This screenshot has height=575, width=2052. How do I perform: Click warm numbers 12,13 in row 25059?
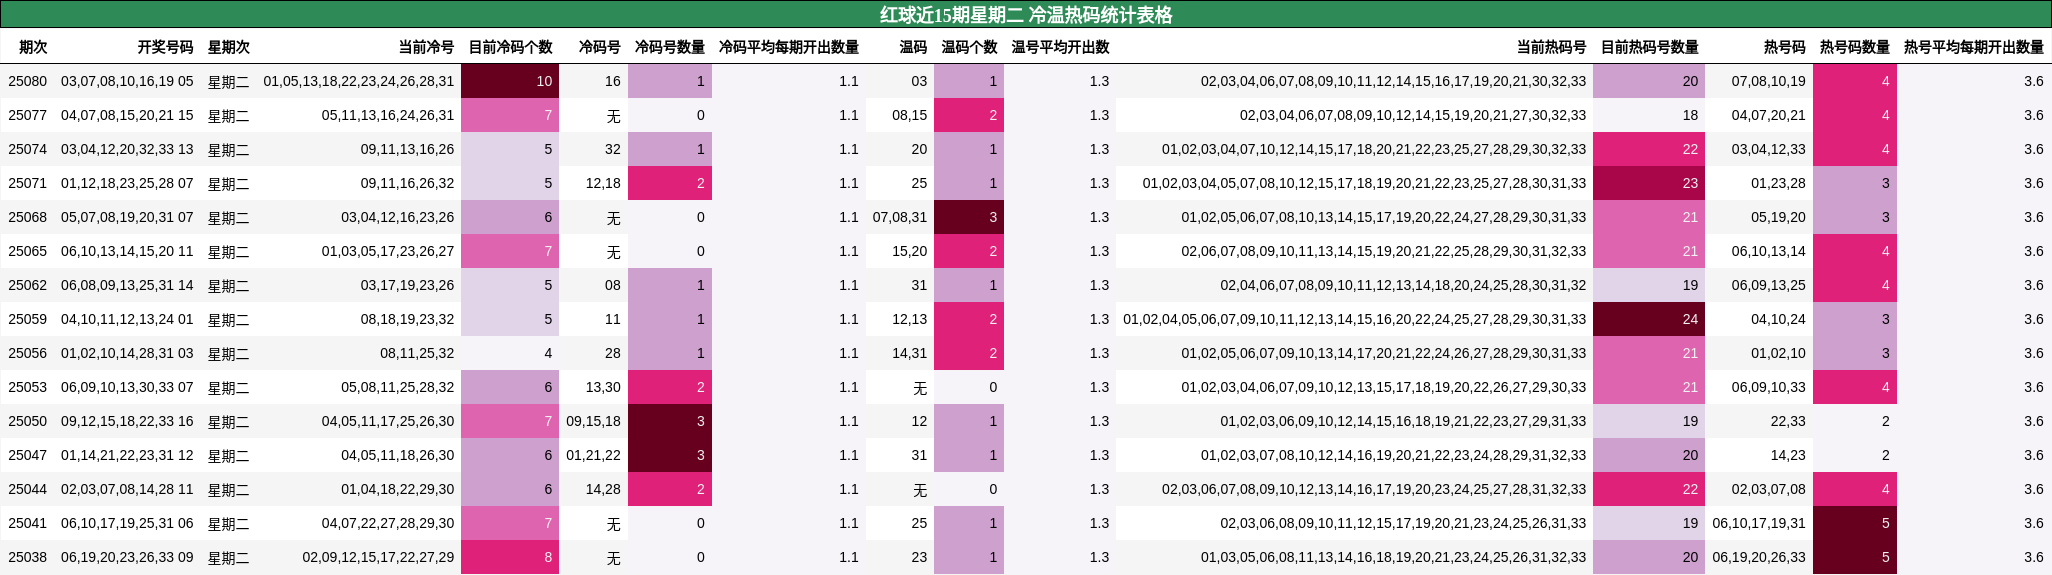(909, 319)
